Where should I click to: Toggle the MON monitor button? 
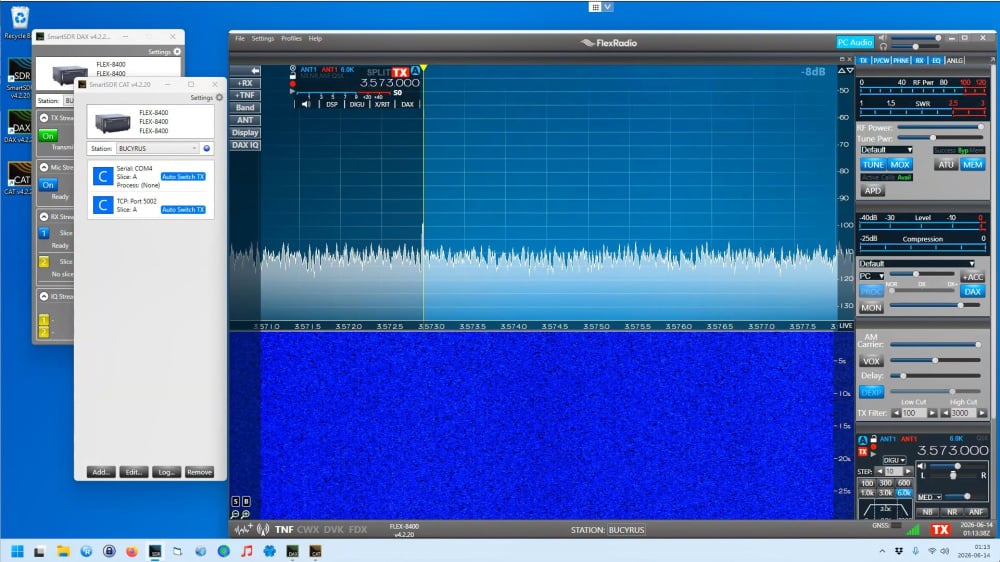[x=871, y=307]
